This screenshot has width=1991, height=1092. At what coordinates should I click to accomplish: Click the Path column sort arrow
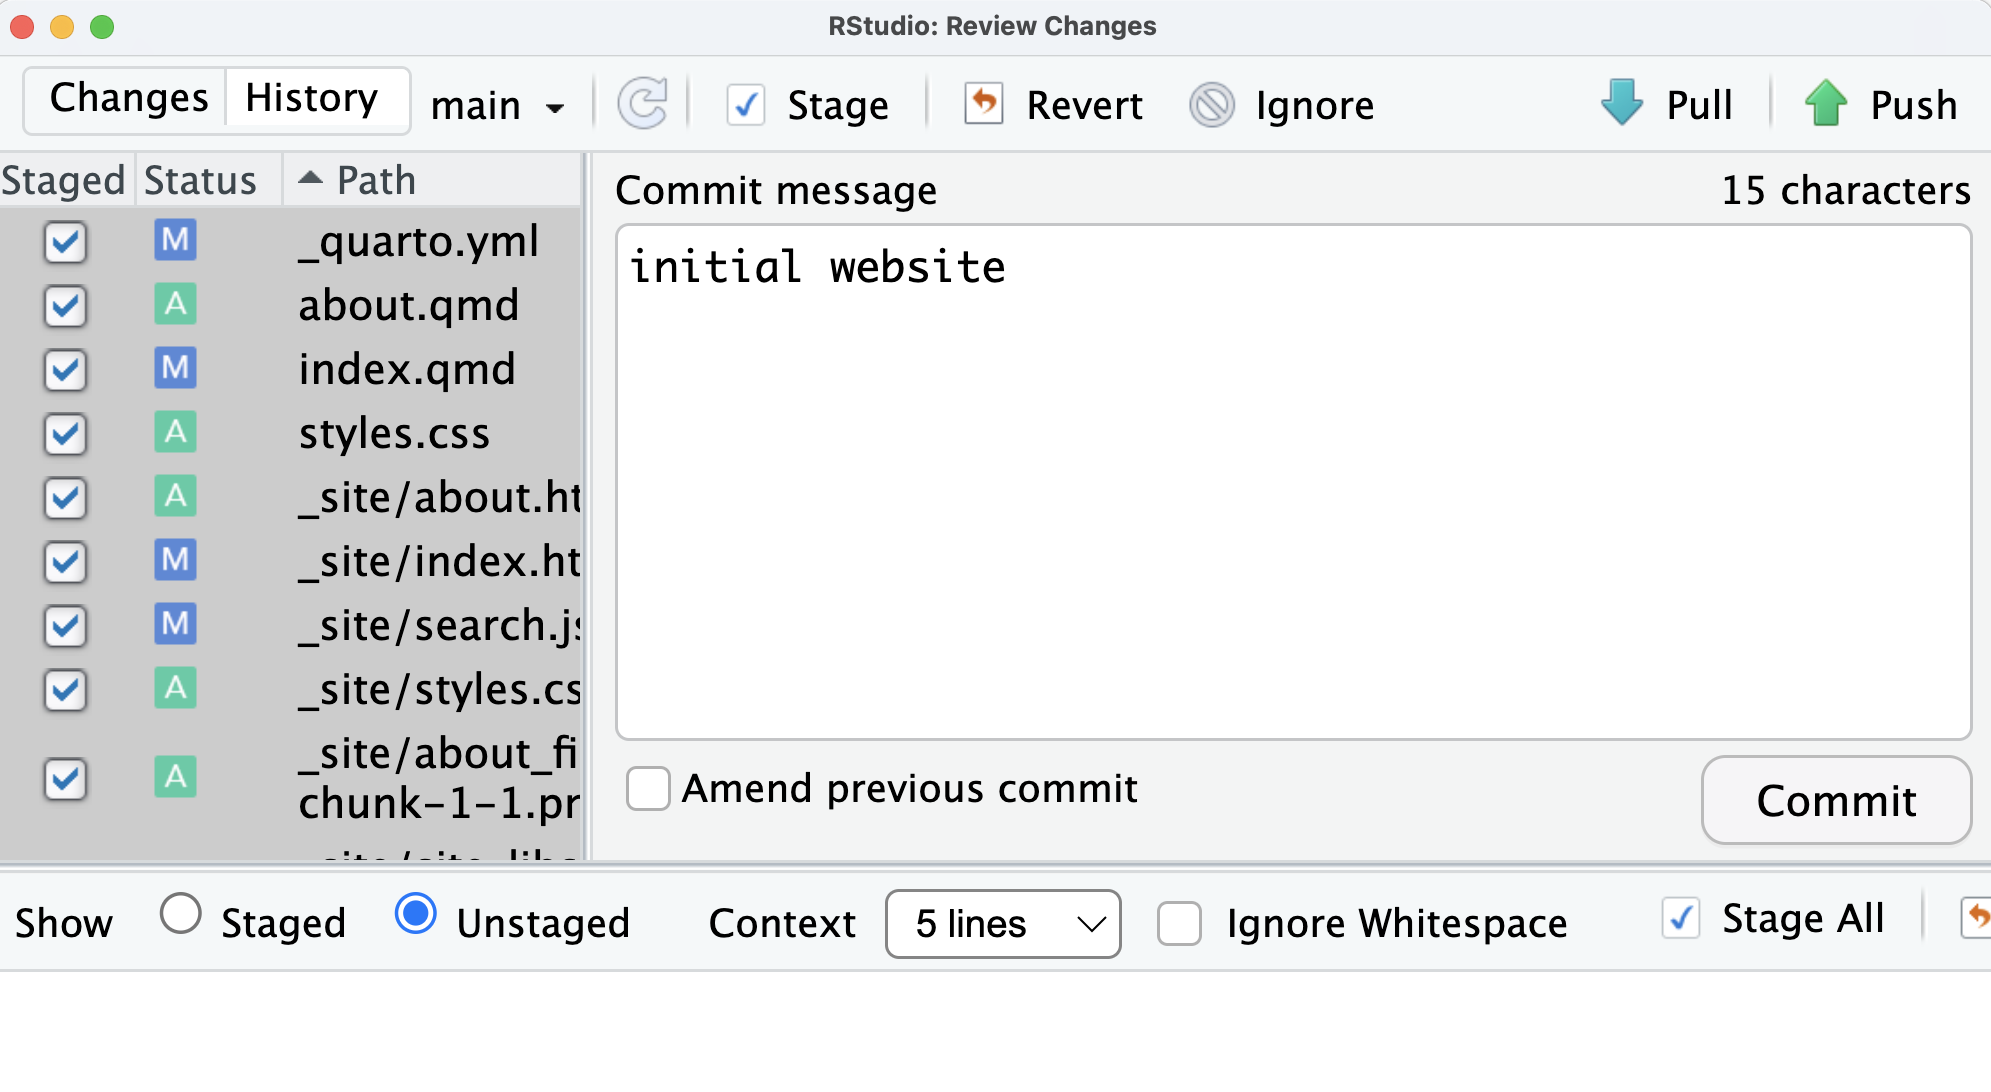click(310, 179)
